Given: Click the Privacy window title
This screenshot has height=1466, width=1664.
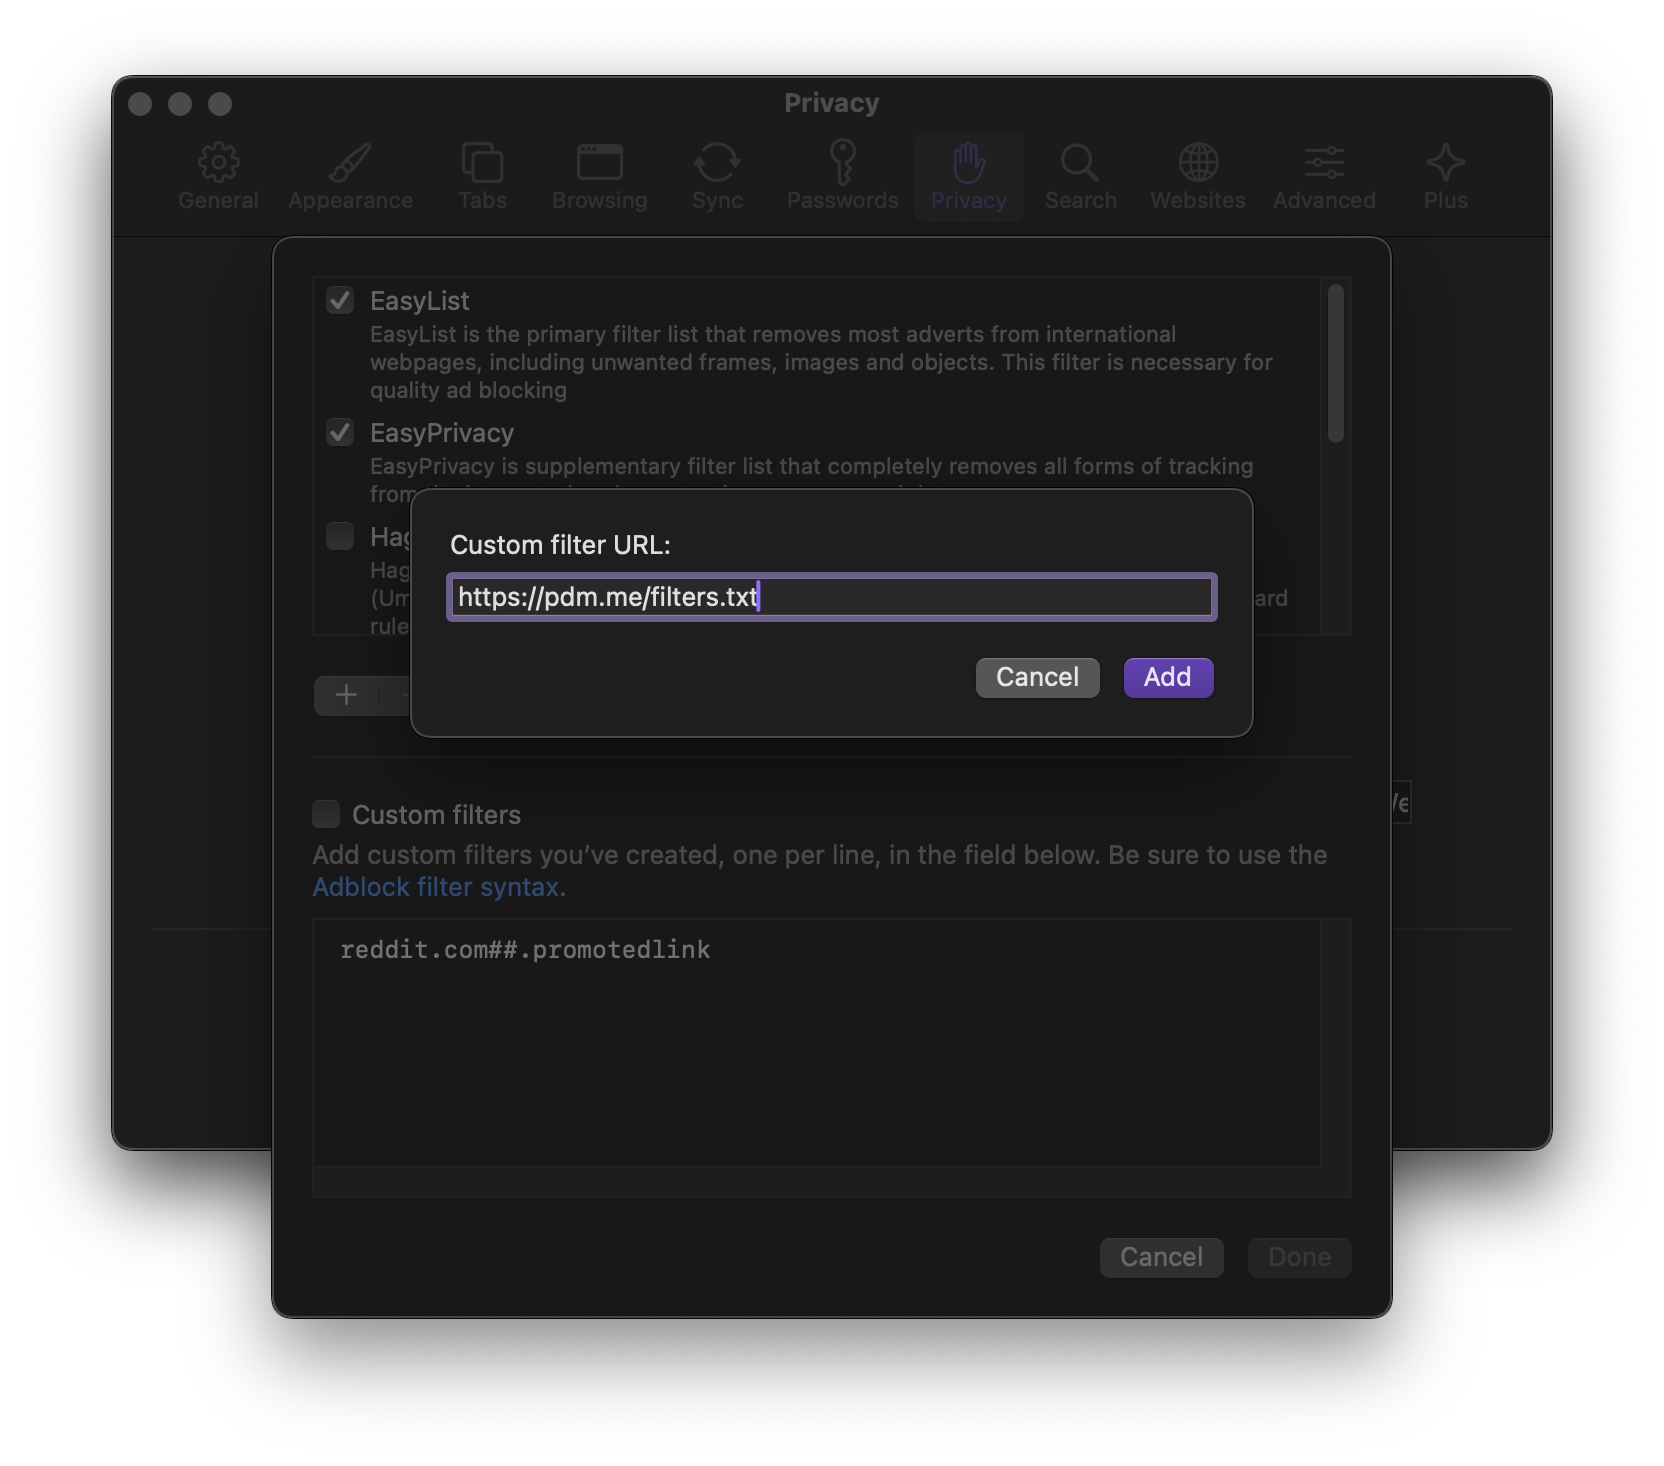Looking at the screenshot, I should point(831,103).
